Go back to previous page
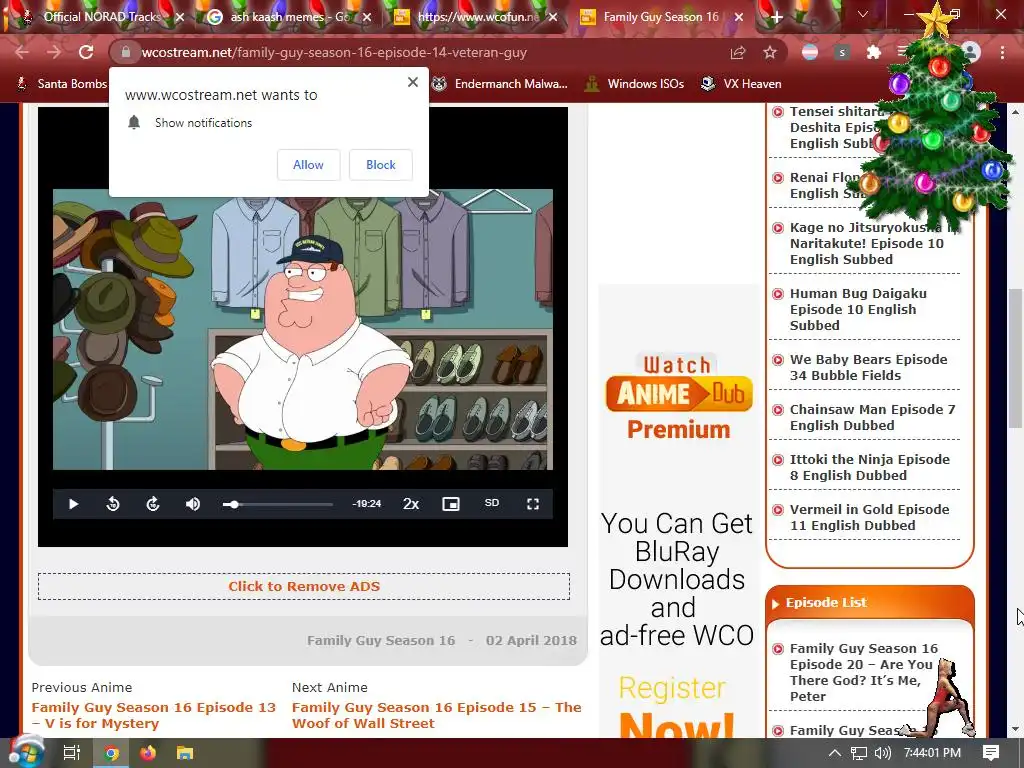Image resolution: width=1024 pixels, height=768 pixels. point(22,52)
